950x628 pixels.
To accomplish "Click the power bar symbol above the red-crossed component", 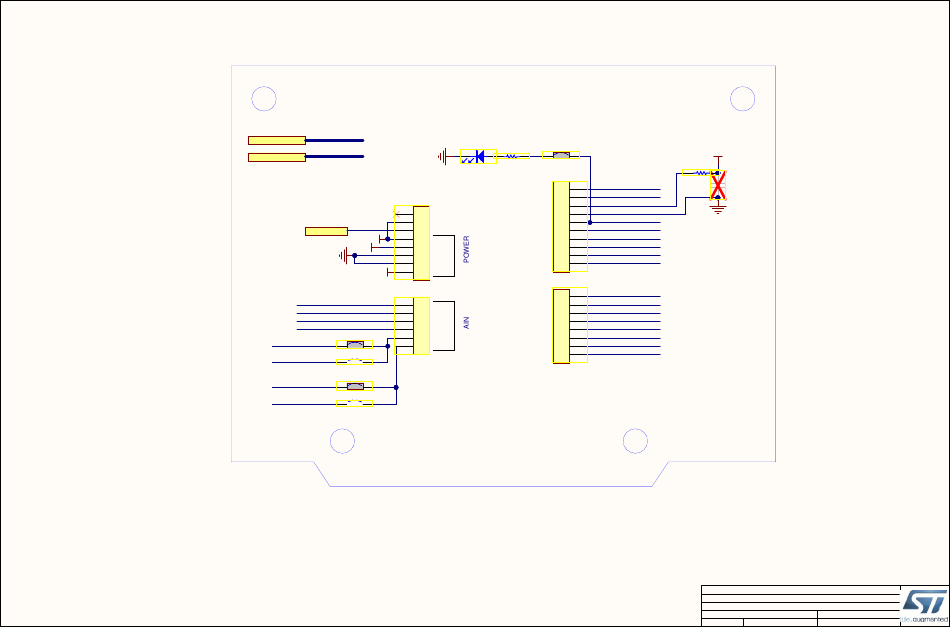I will [718, 159].
